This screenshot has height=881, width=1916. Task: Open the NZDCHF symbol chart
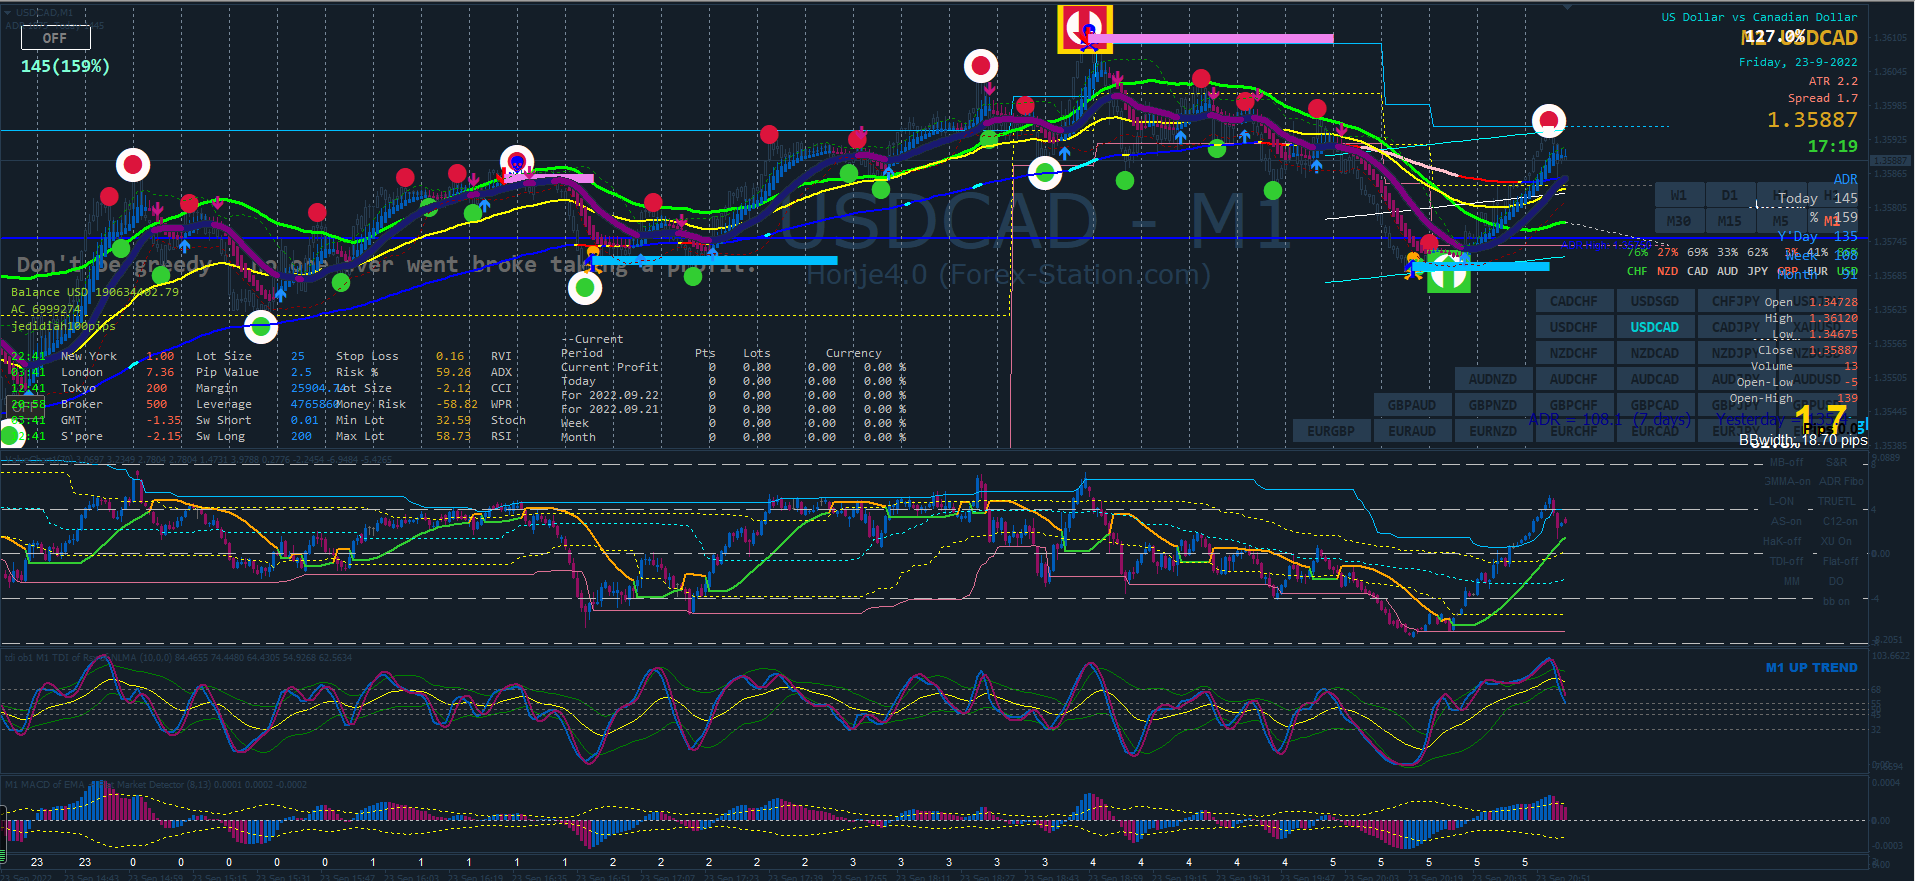coord(1574,353)
